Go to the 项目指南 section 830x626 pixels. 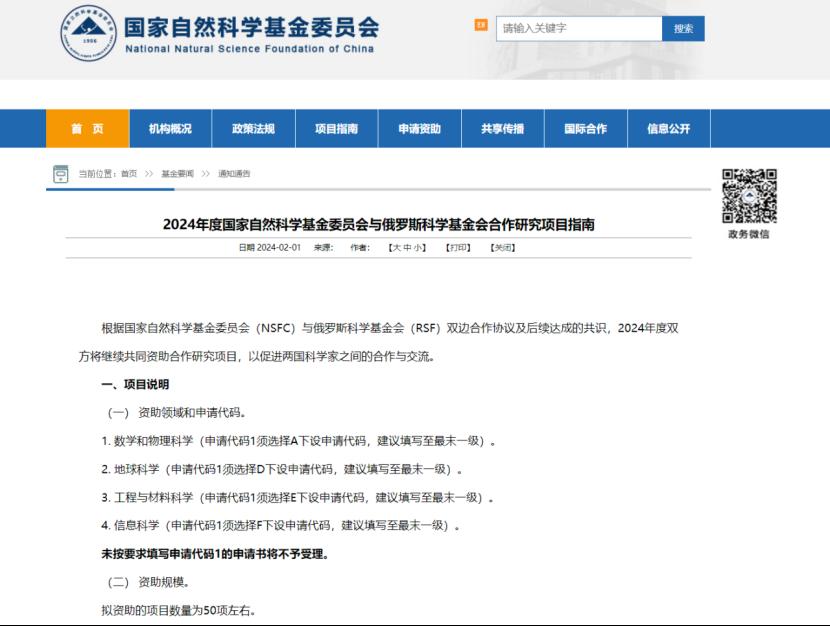click(x=336, y=129)
